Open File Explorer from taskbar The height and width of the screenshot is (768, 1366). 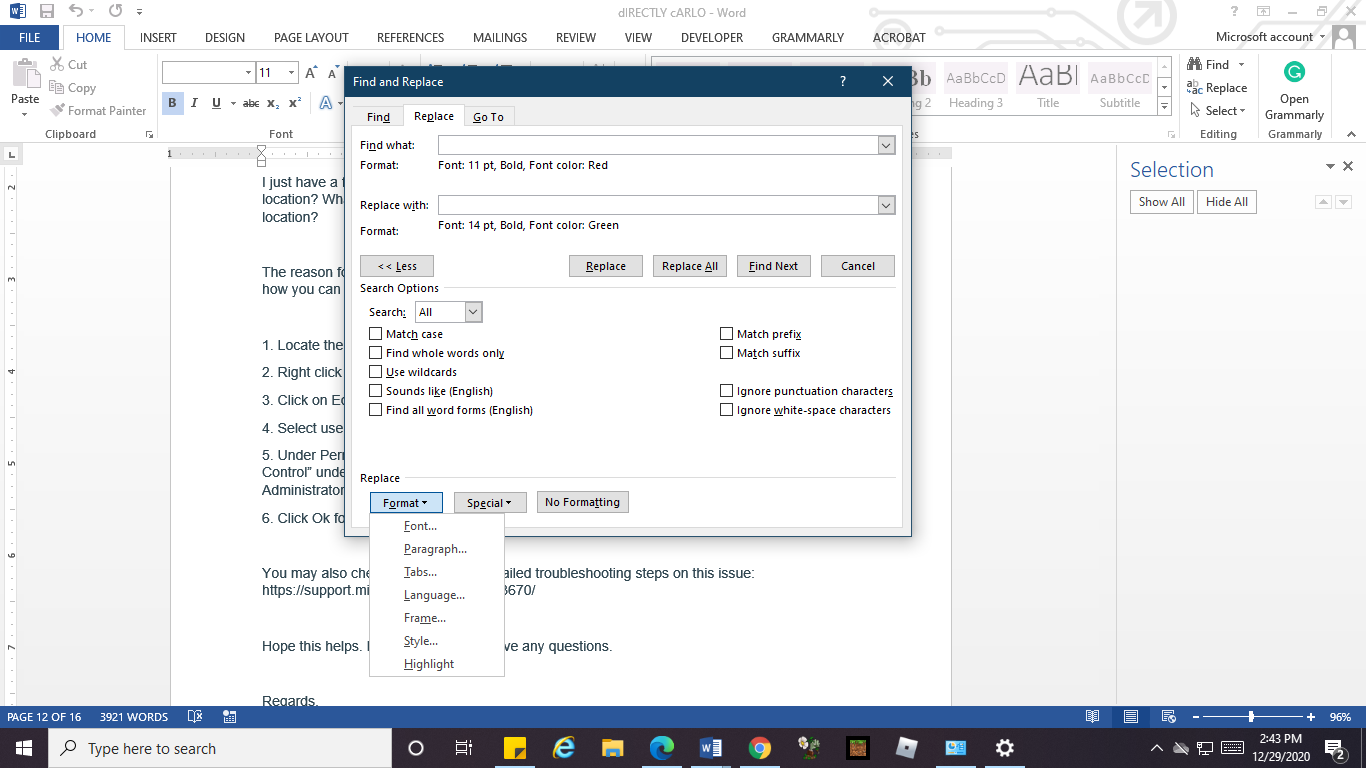click(613, 748)
